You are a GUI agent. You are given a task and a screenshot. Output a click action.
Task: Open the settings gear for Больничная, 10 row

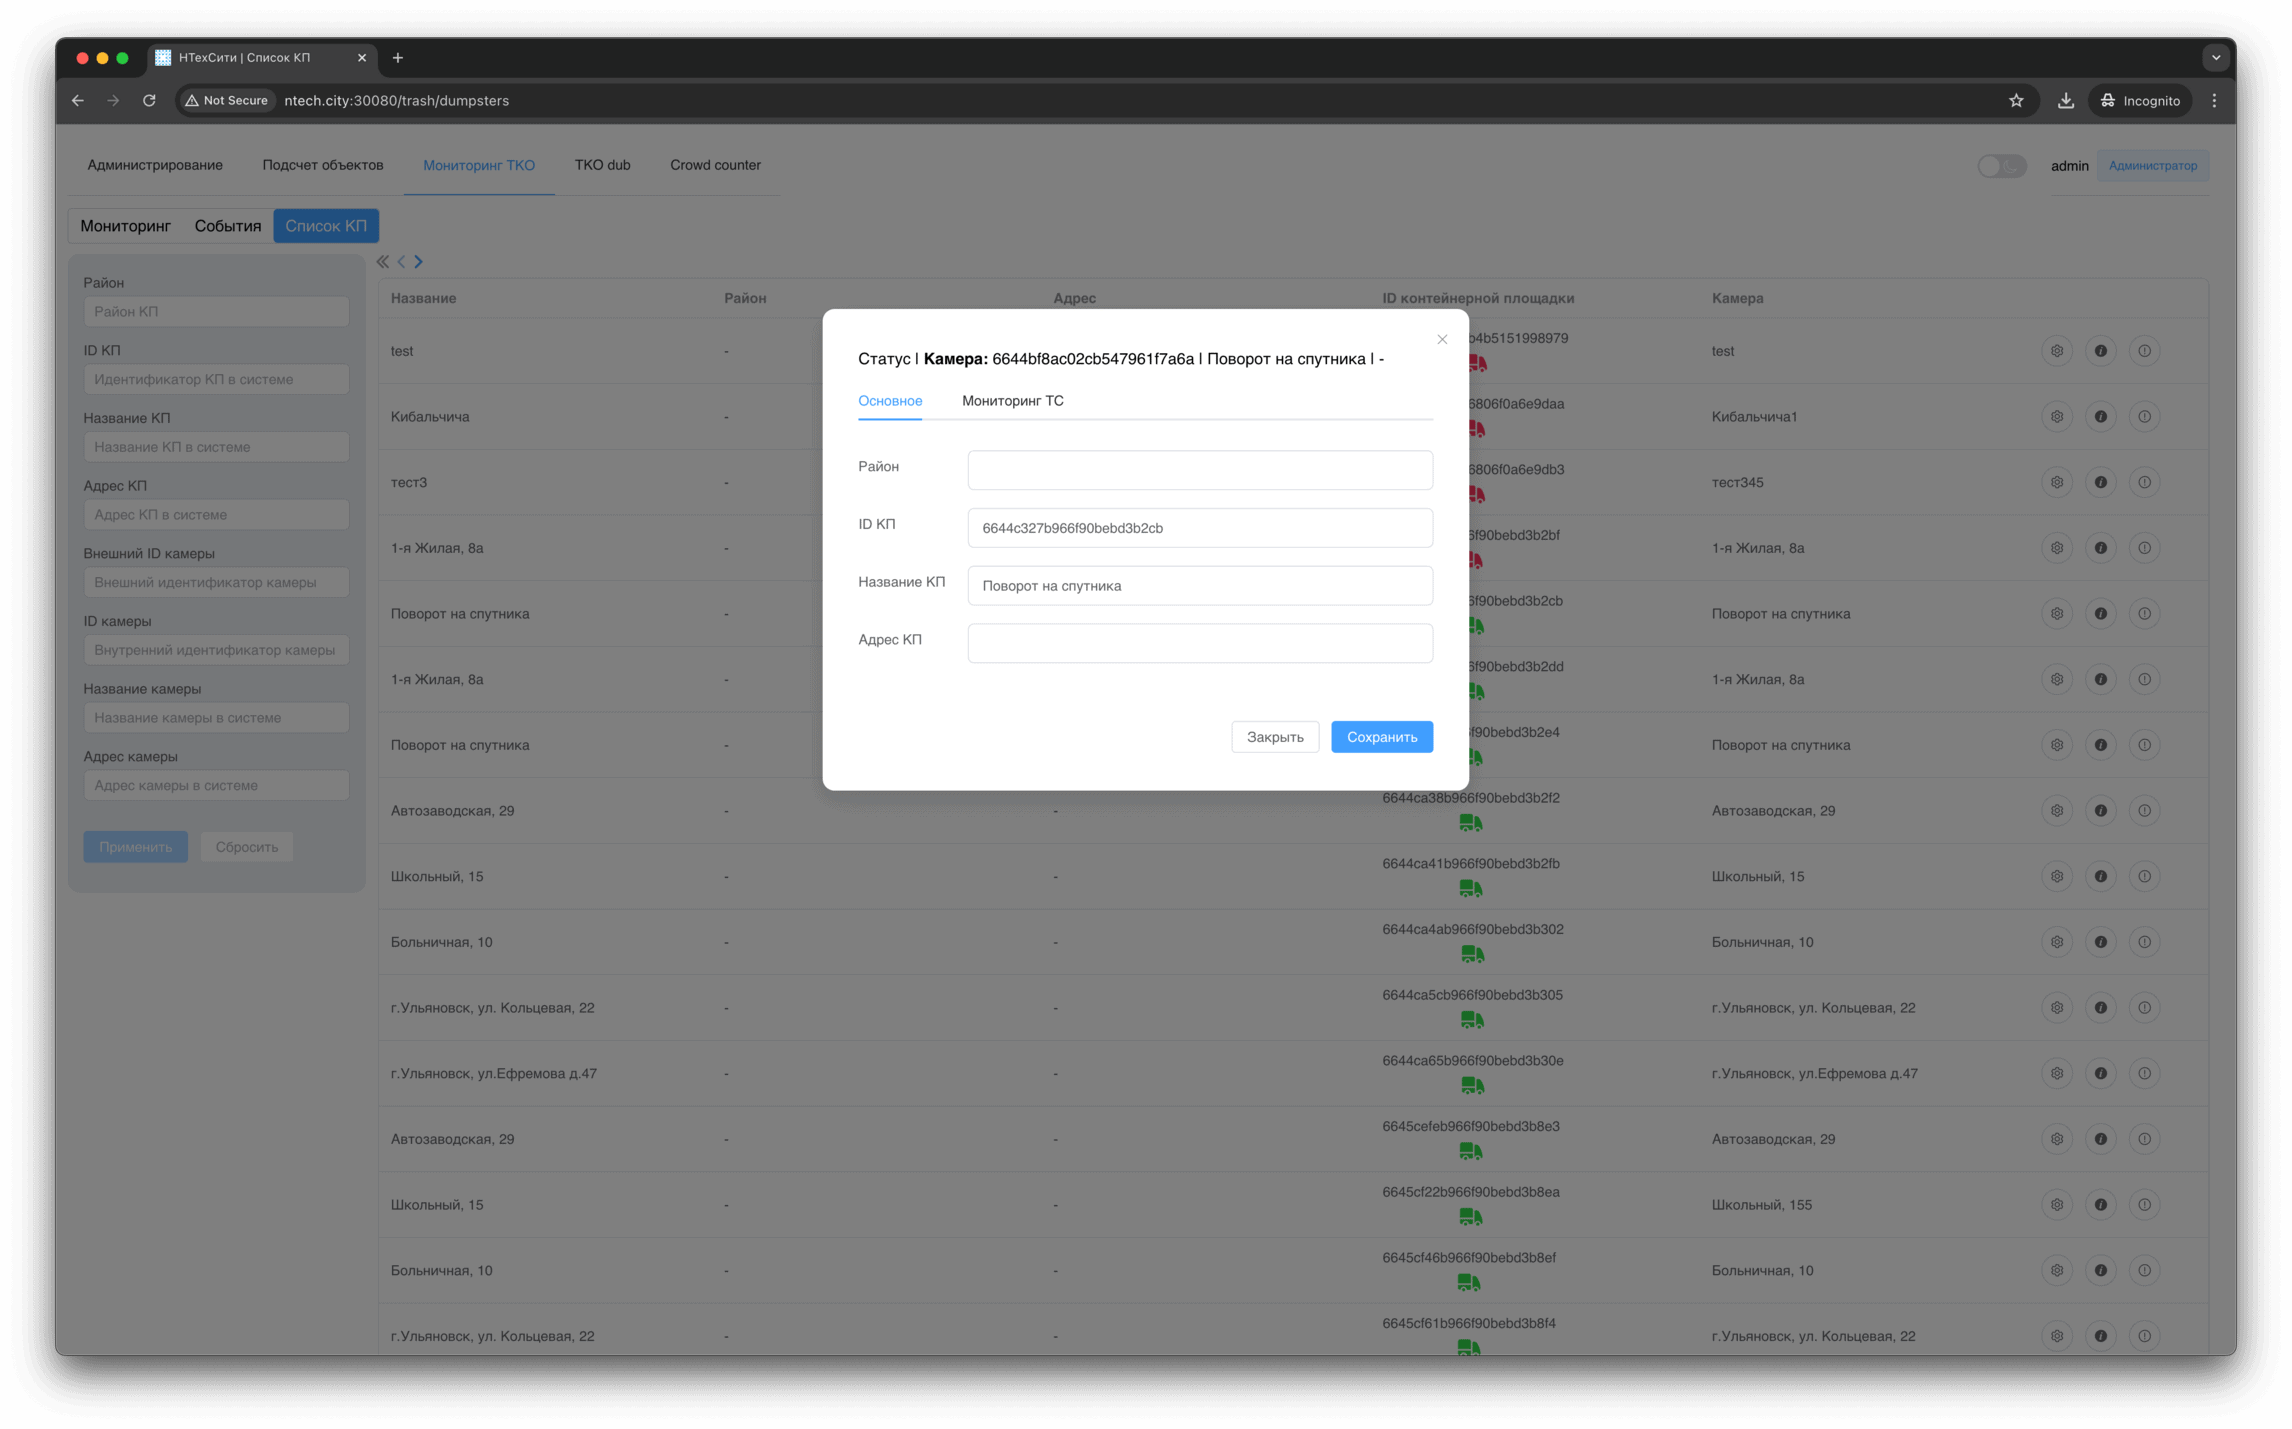pyautogui.click(x=2056, y=942)
